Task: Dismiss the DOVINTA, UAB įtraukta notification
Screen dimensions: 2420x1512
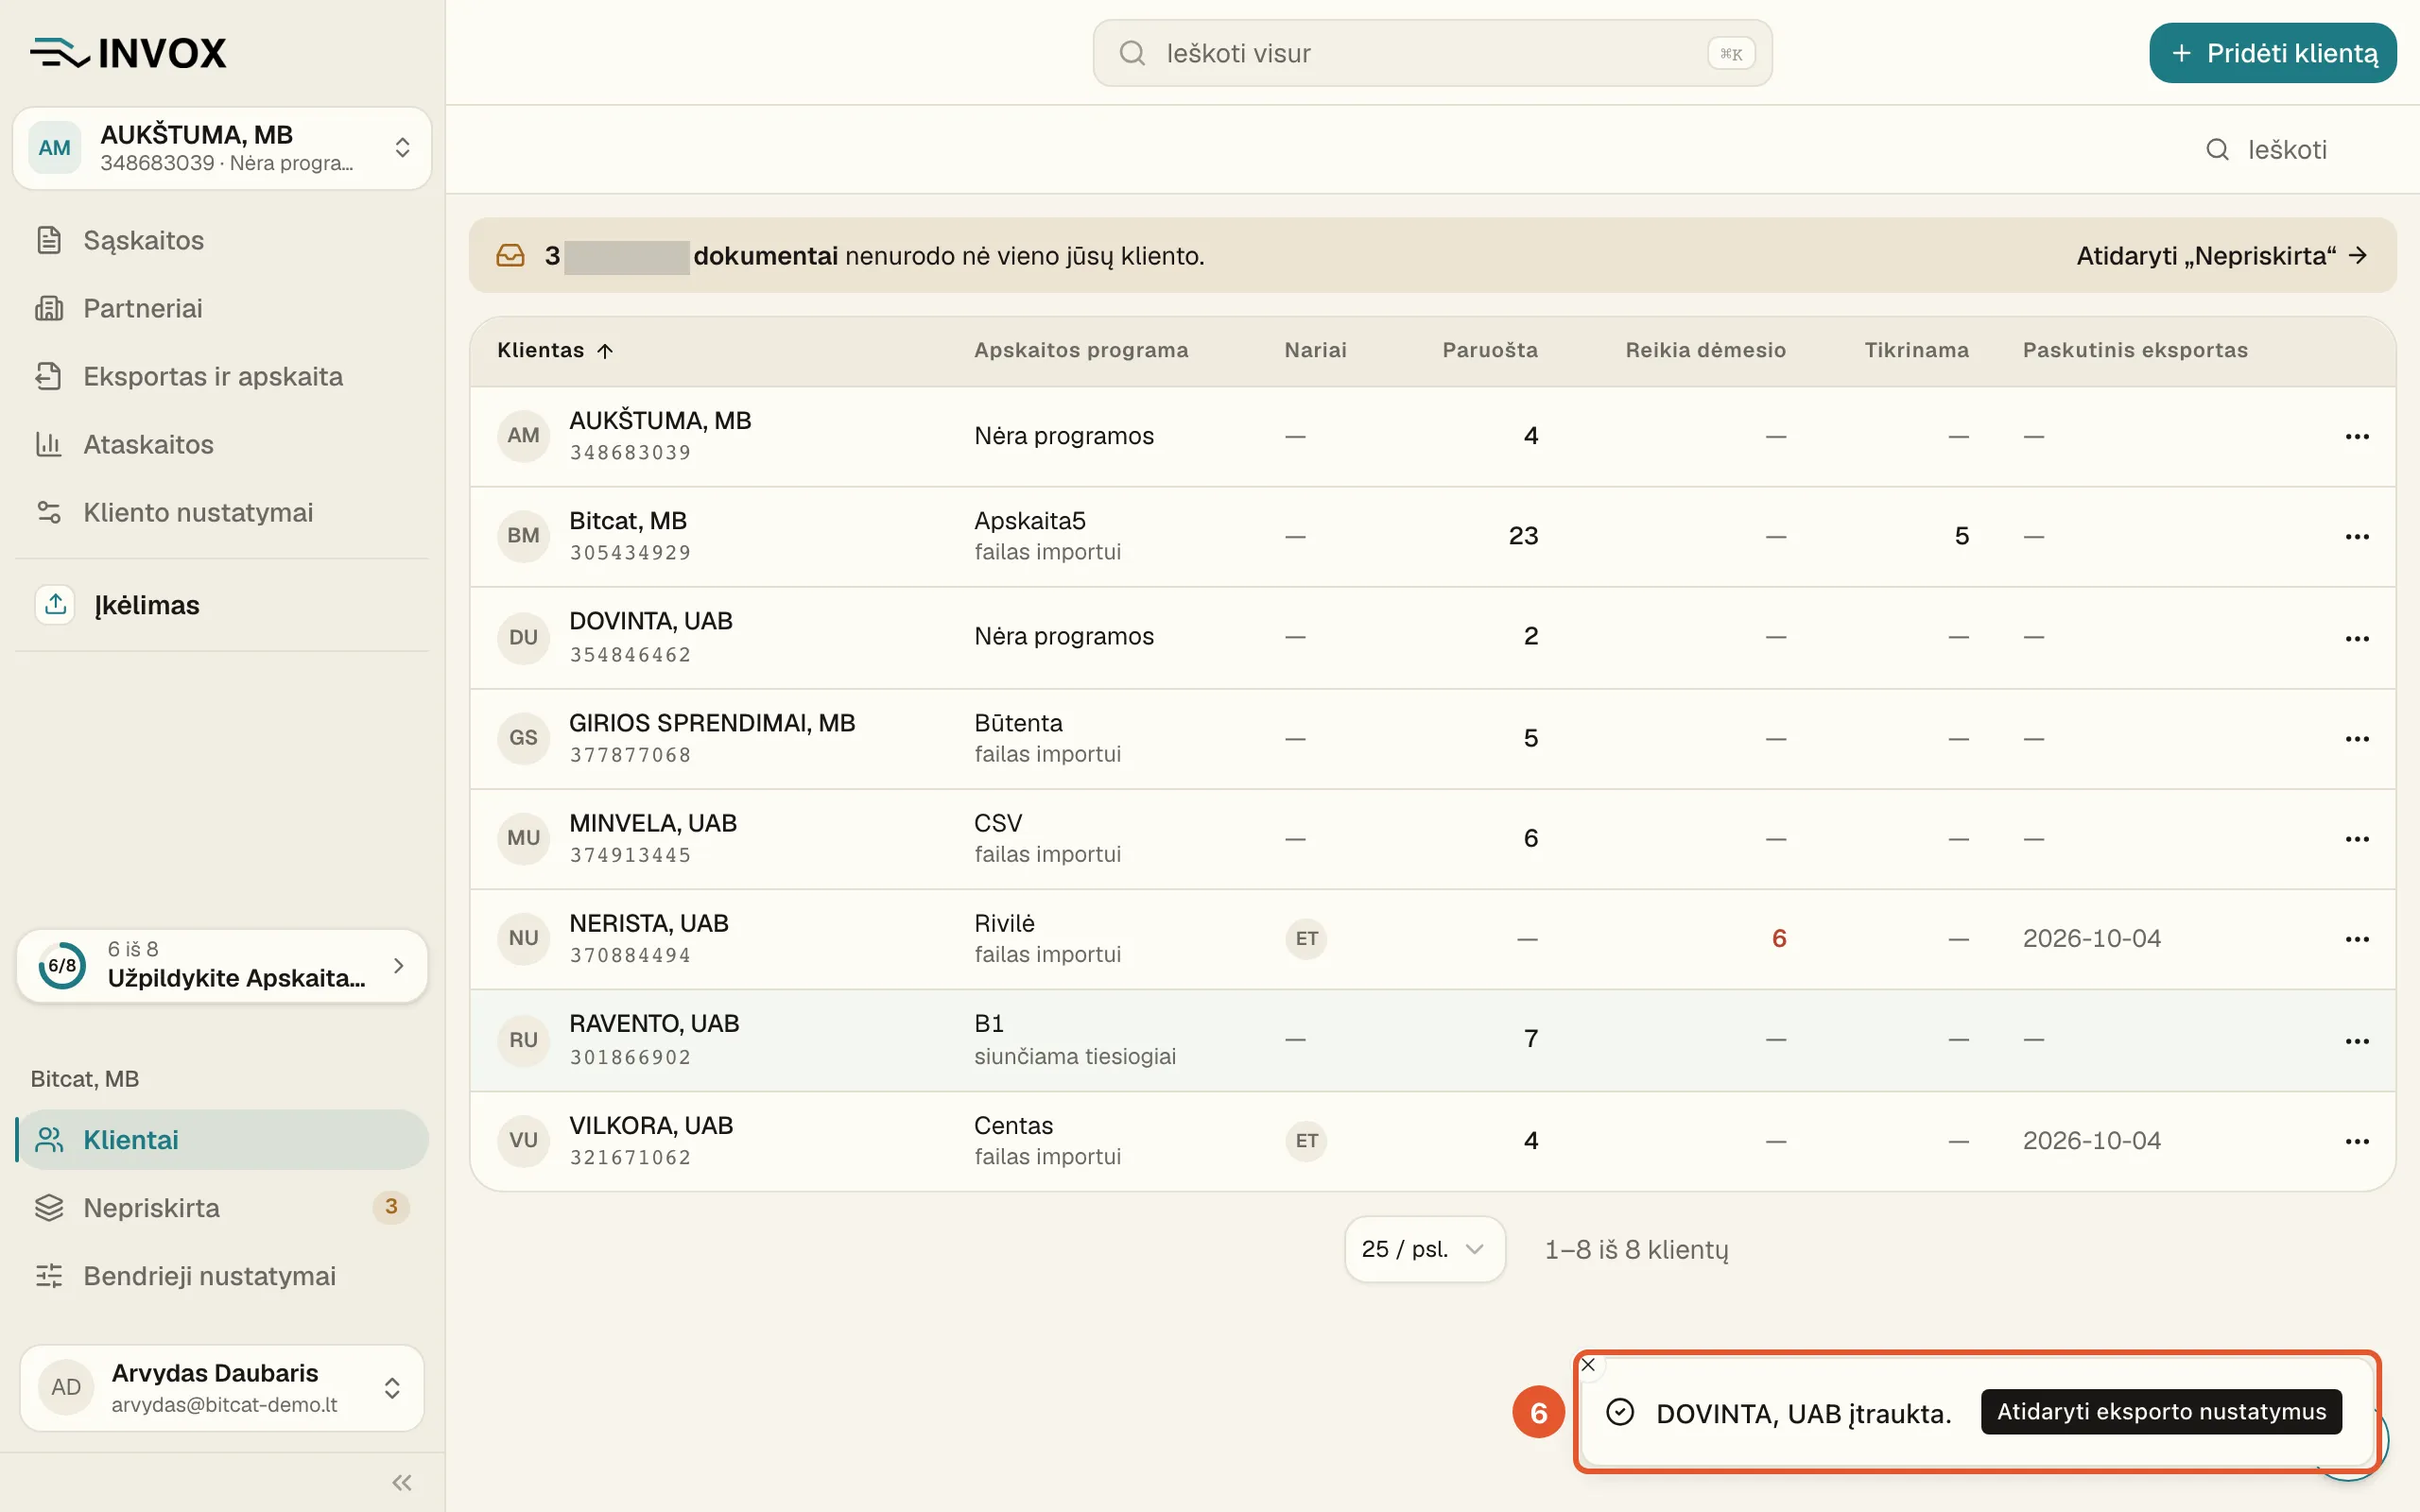Action: (1588, 1365)
